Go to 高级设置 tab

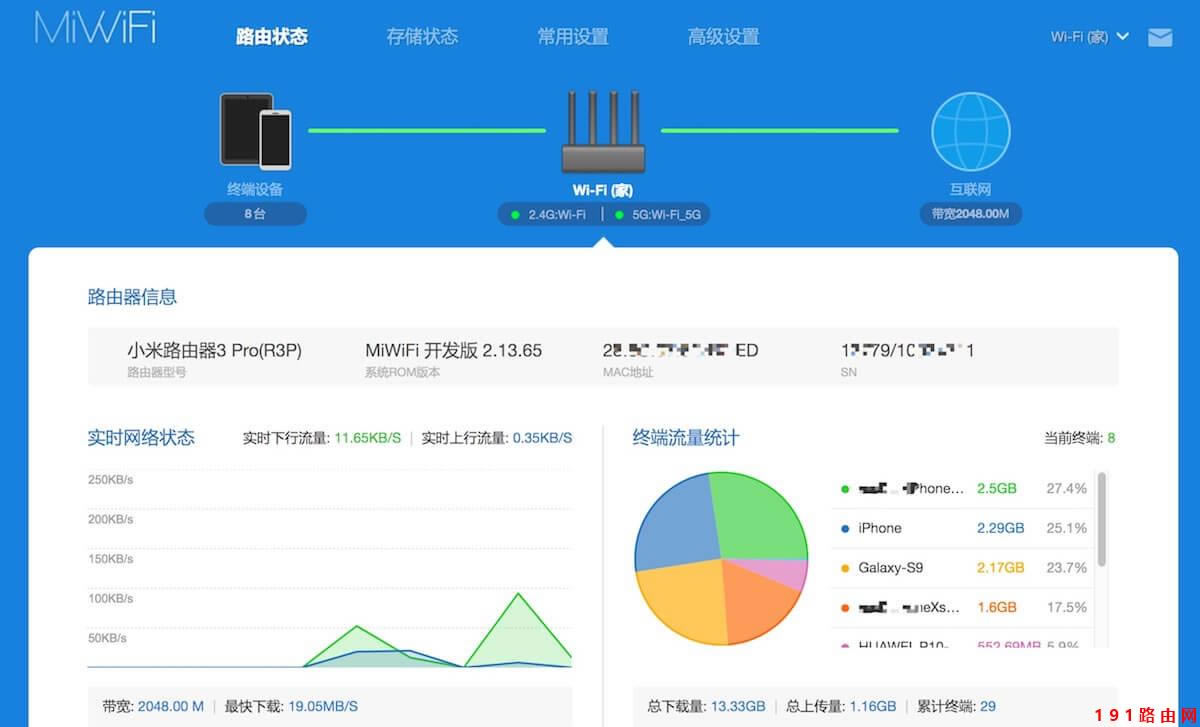point(723,37)
